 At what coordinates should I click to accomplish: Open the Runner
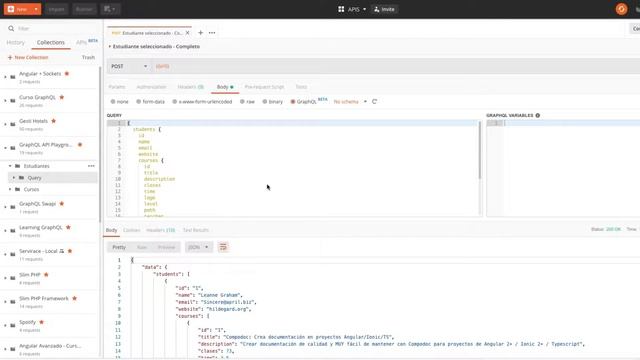[x=84, y=9]
